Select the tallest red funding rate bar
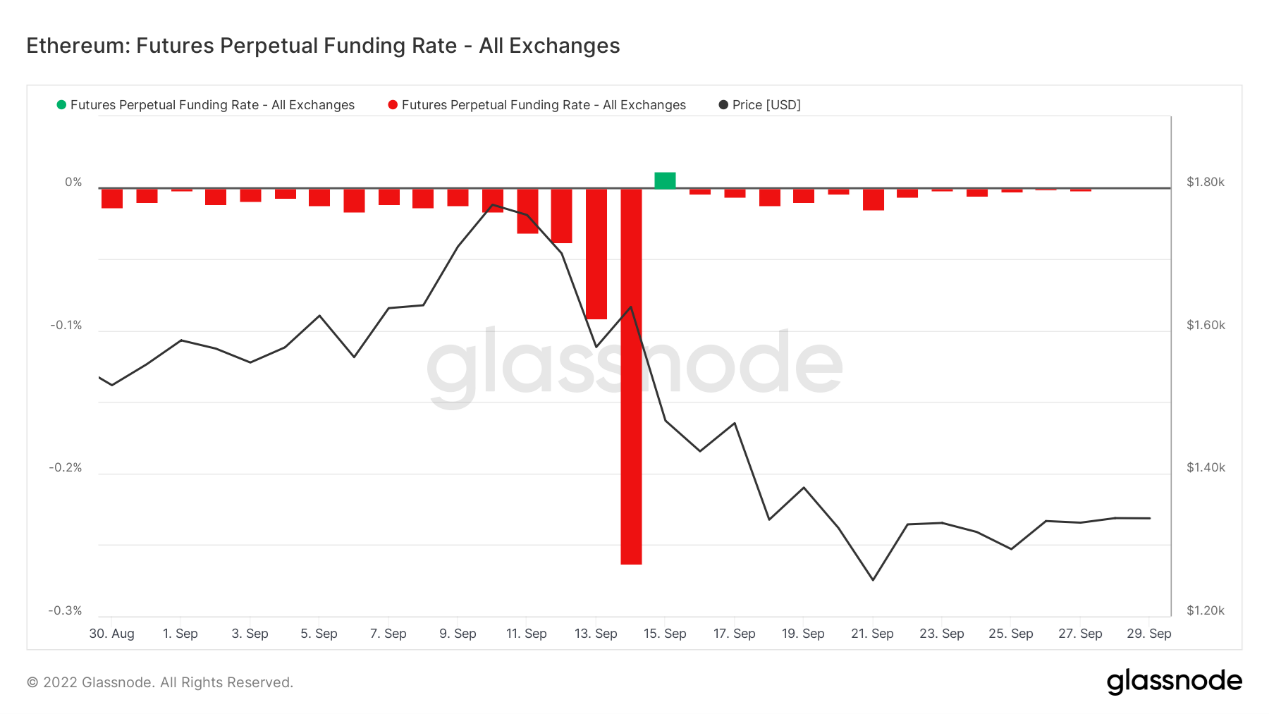1269x714 pixels. (631, 375)
